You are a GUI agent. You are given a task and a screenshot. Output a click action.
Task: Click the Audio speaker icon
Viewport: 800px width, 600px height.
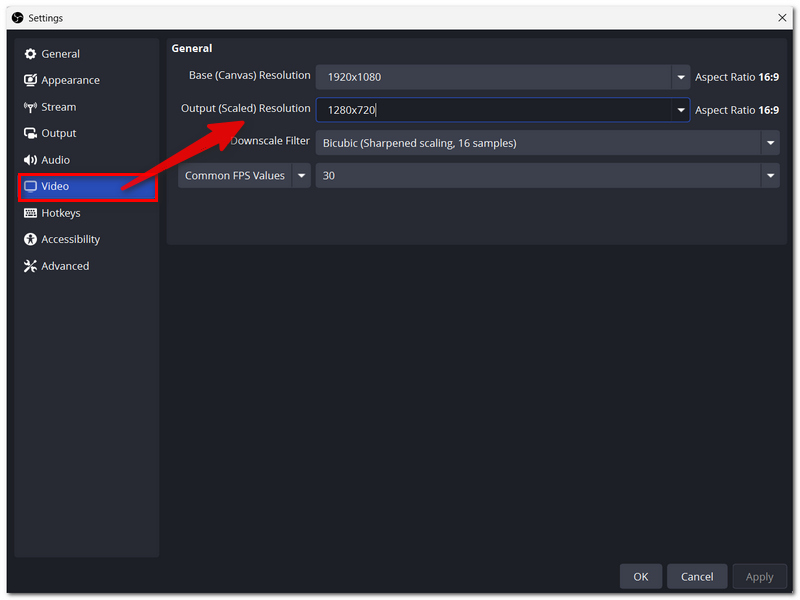pyautogui.click(x=31, y=160)
